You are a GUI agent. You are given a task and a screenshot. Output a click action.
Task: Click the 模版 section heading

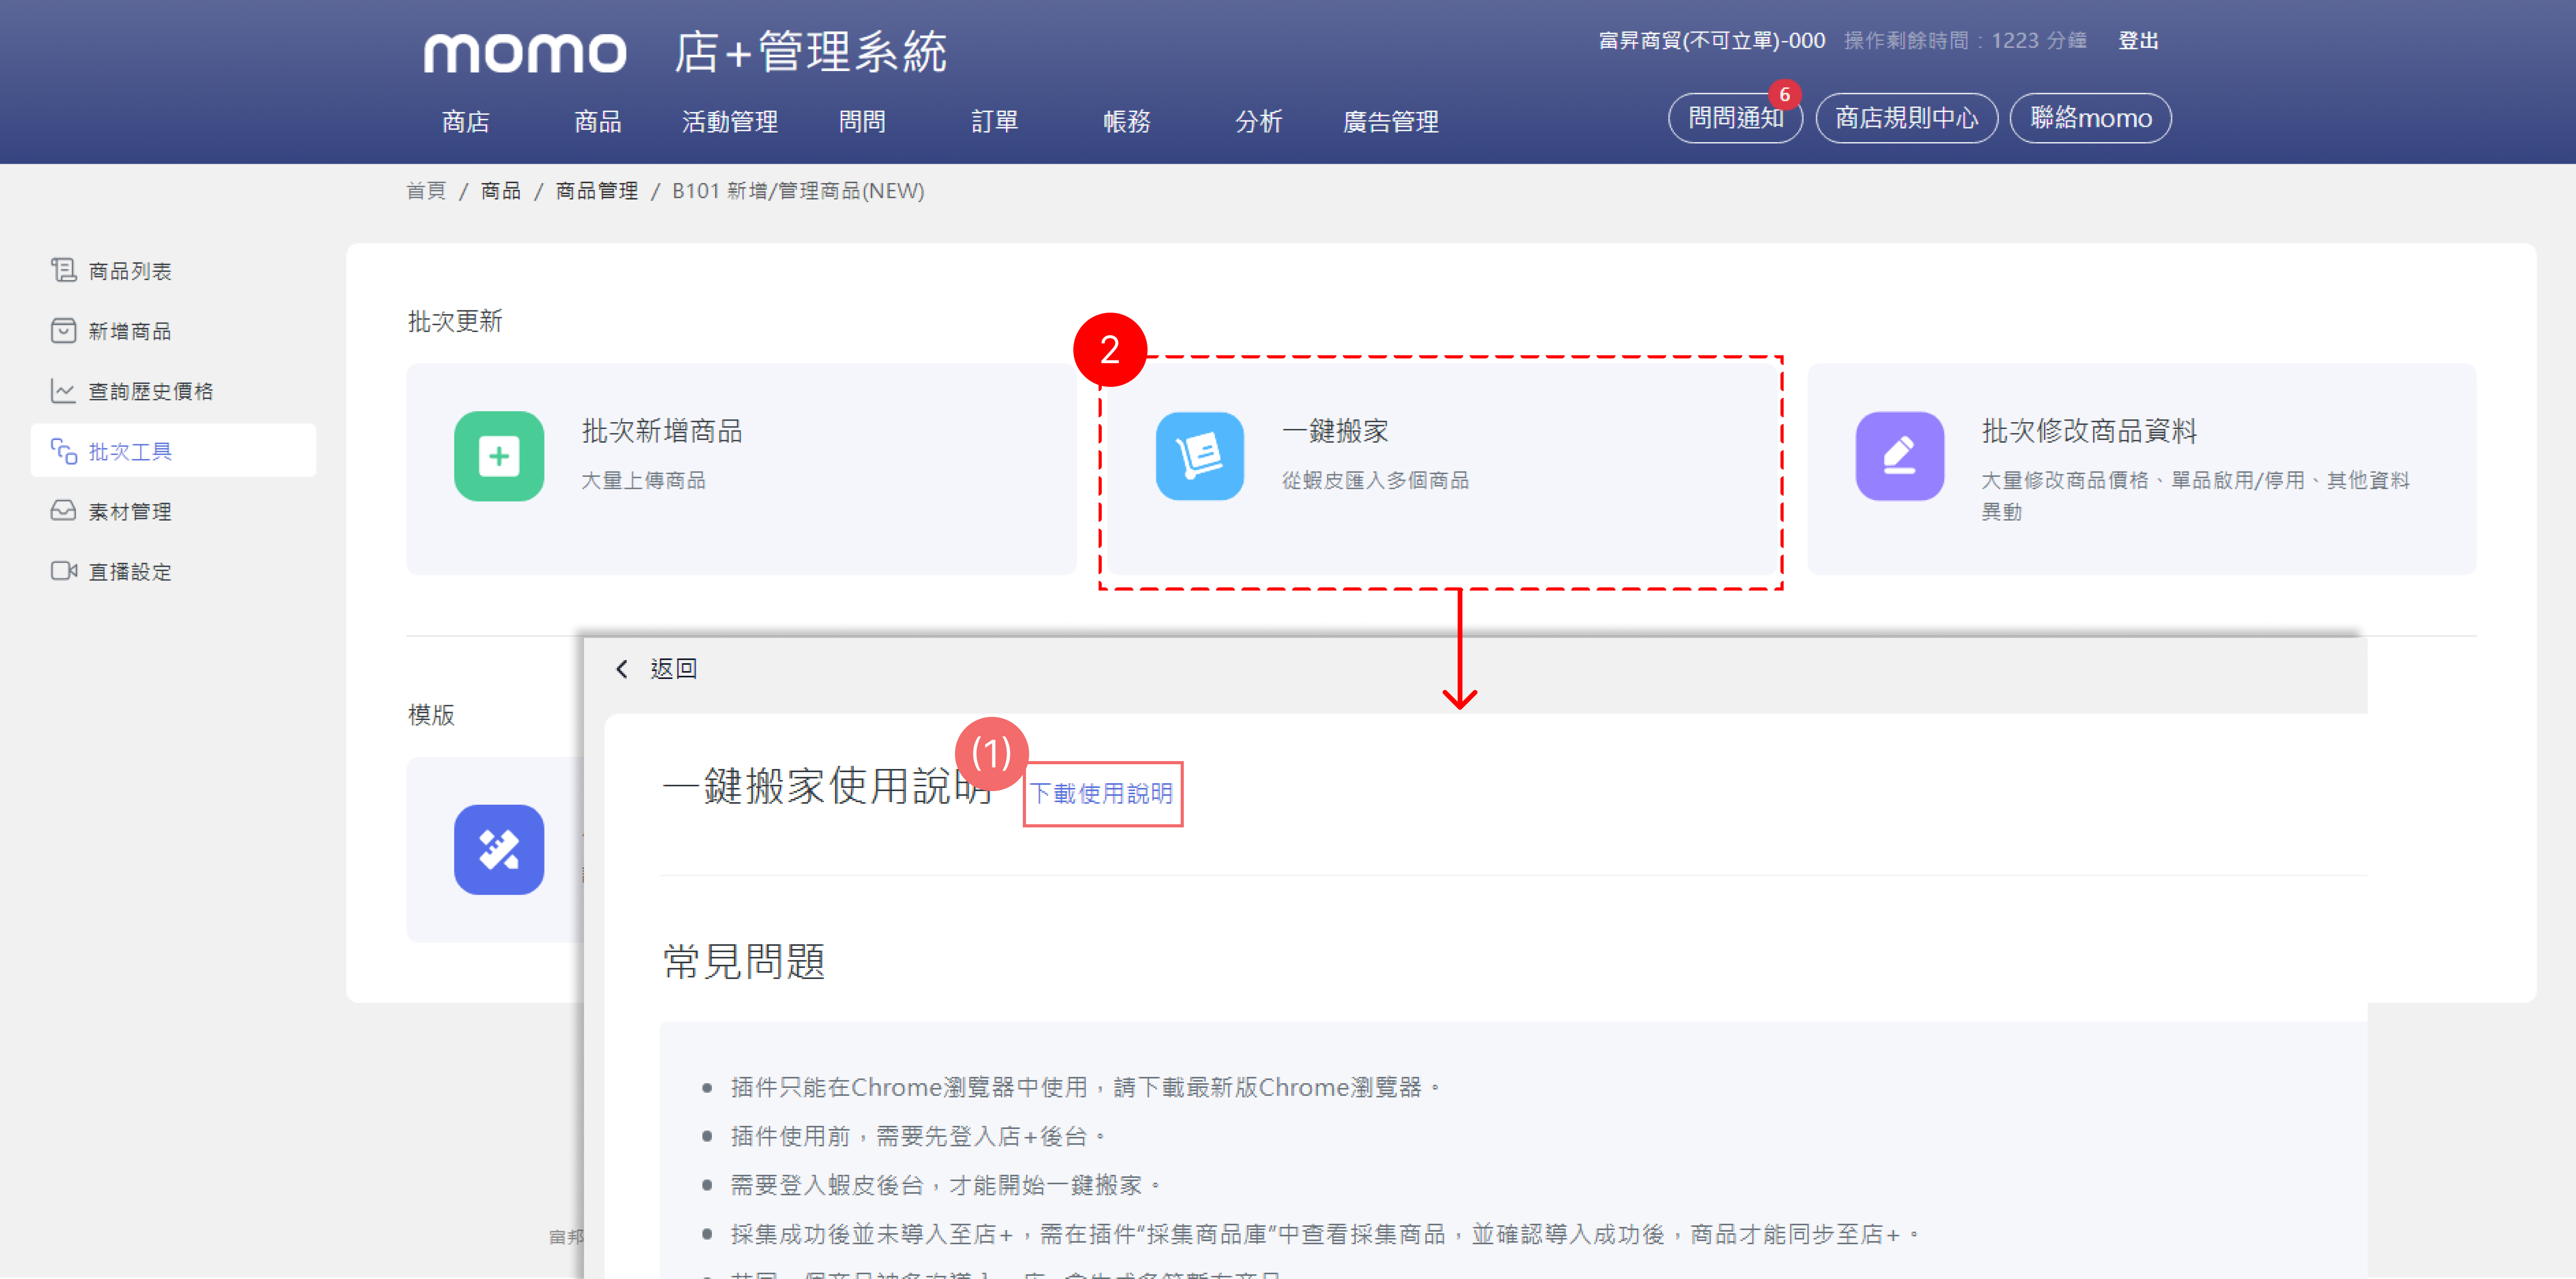coord(431,715)
